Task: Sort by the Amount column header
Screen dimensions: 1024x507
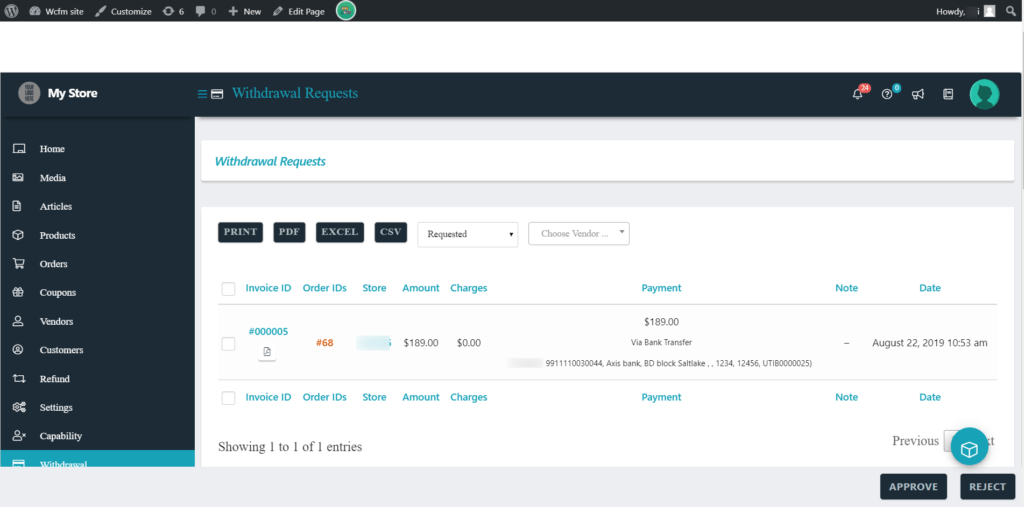Action: (x=421, y=288)
